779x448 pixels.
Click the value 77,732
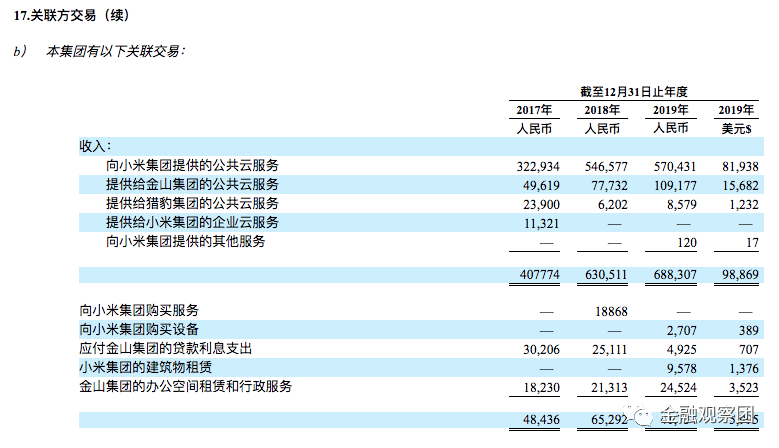tap(609, 186)
